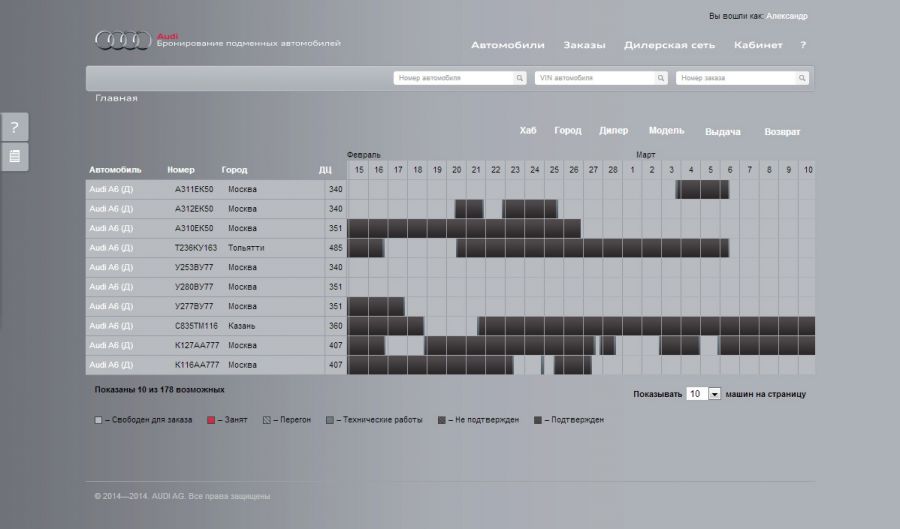Click the red Занят legend swatch
This screenshot has height=529, width=900.
tap(211, 420)
